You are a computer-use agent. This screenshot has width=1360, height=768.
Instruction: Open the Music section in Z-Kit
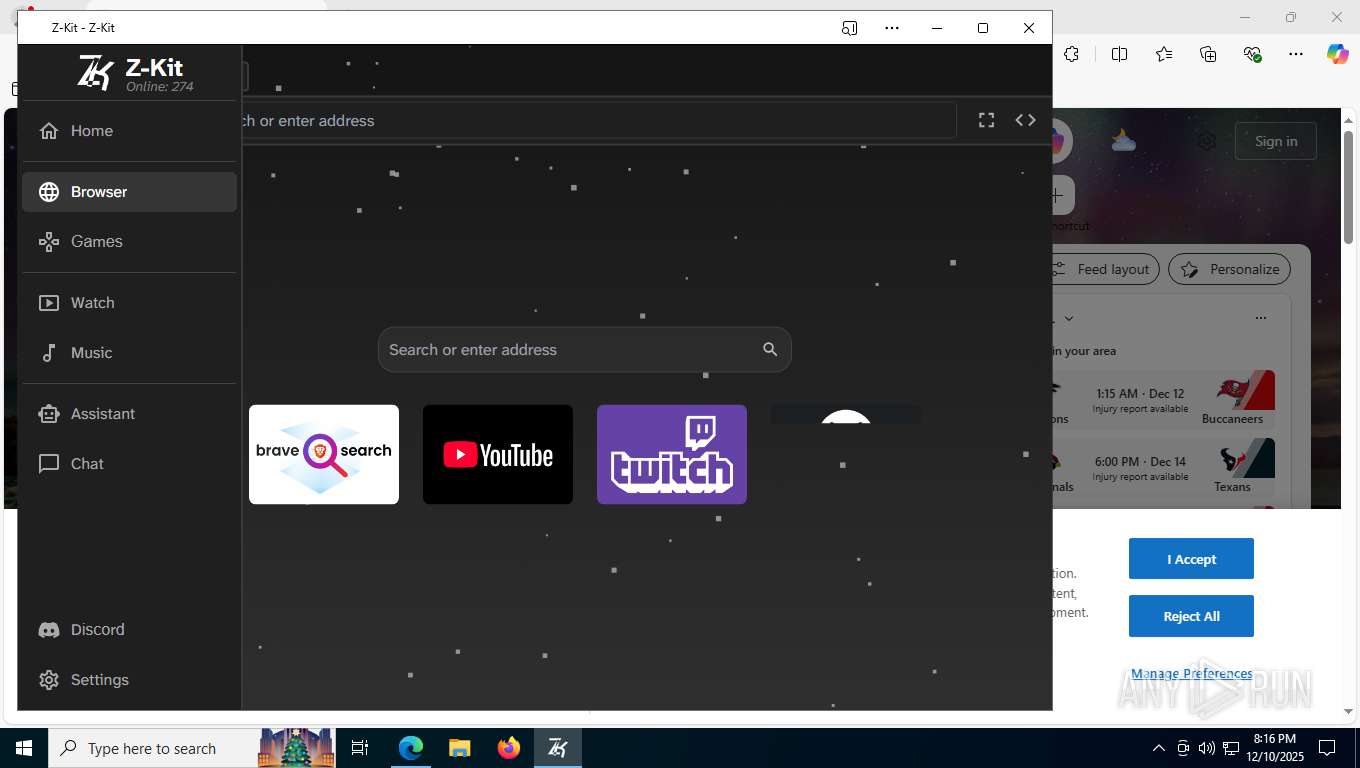129,353
